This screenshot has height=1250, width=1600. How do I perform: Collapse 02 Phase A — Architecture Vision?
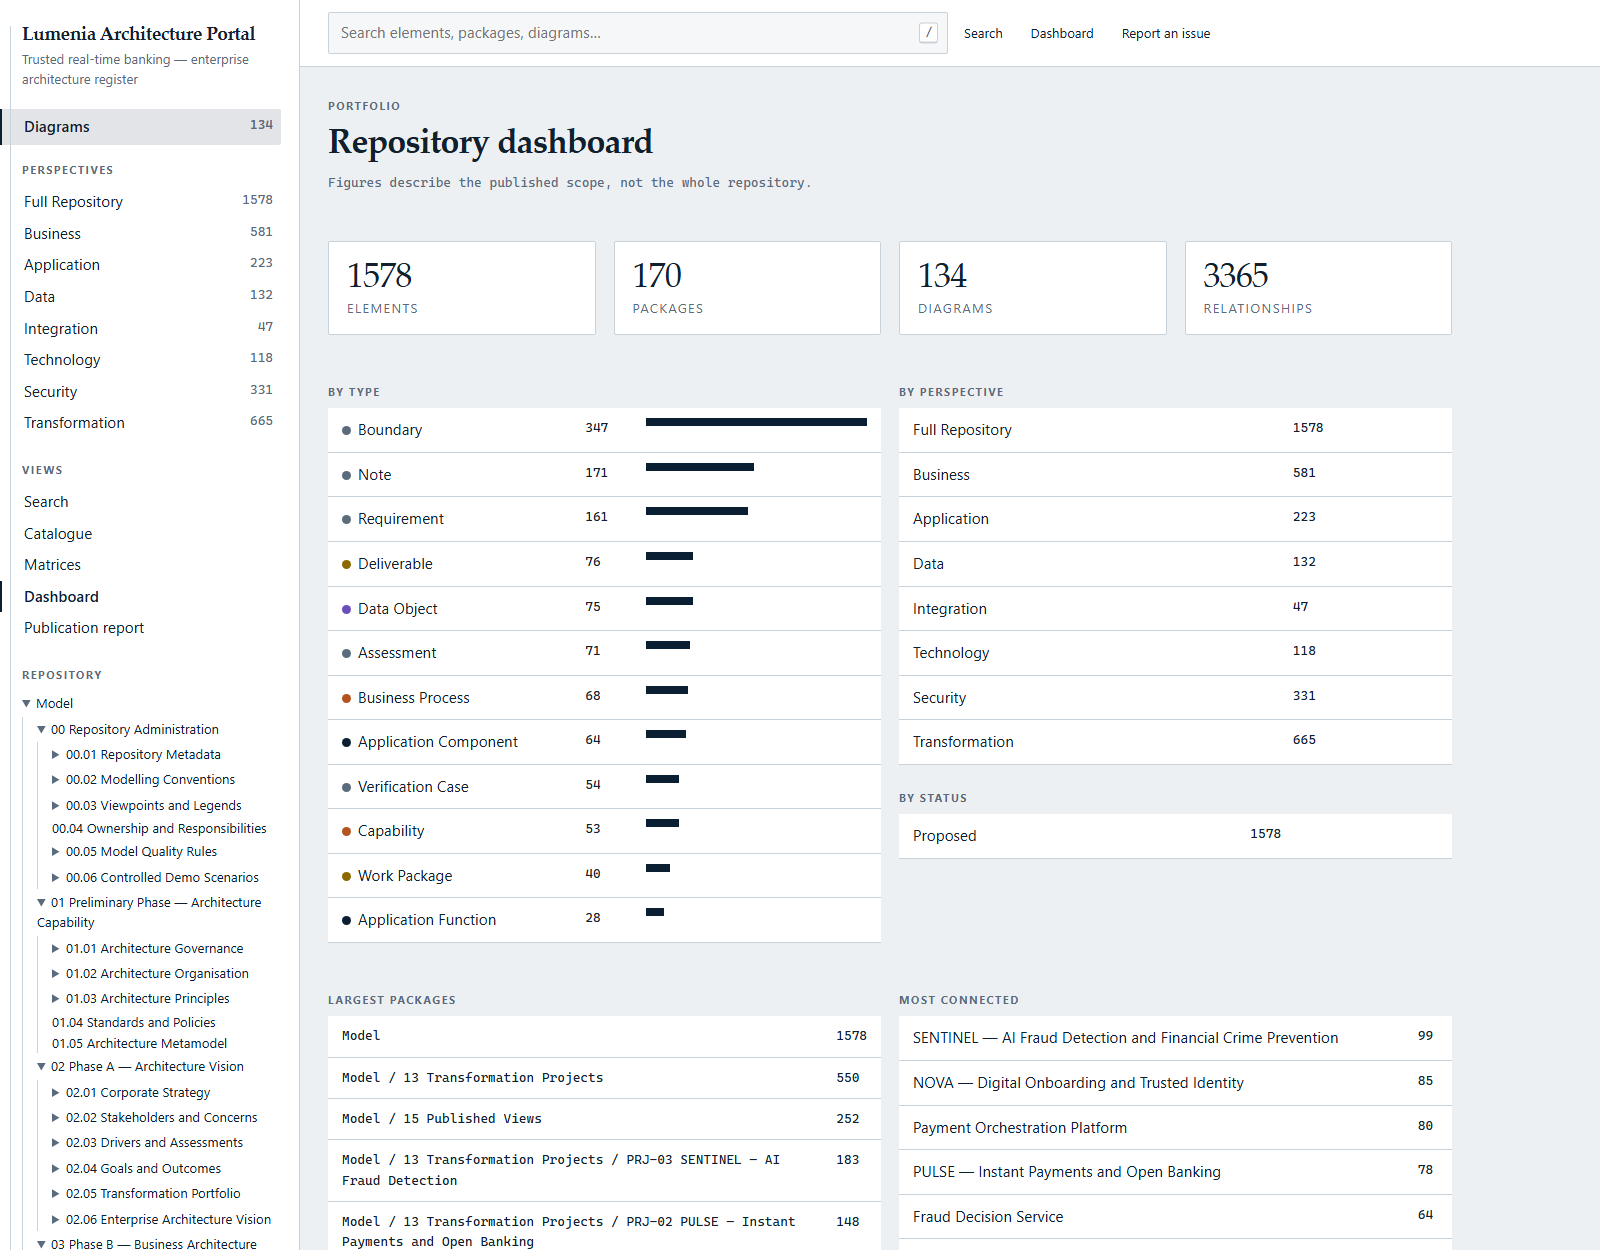point(42,1067)
